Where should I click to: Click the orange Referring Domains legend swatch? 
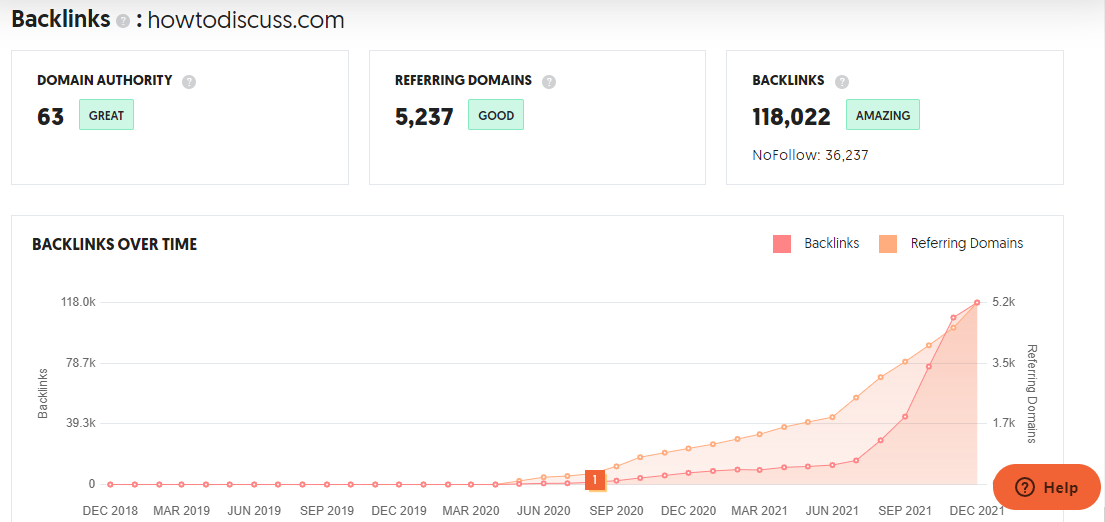(888, 243)
